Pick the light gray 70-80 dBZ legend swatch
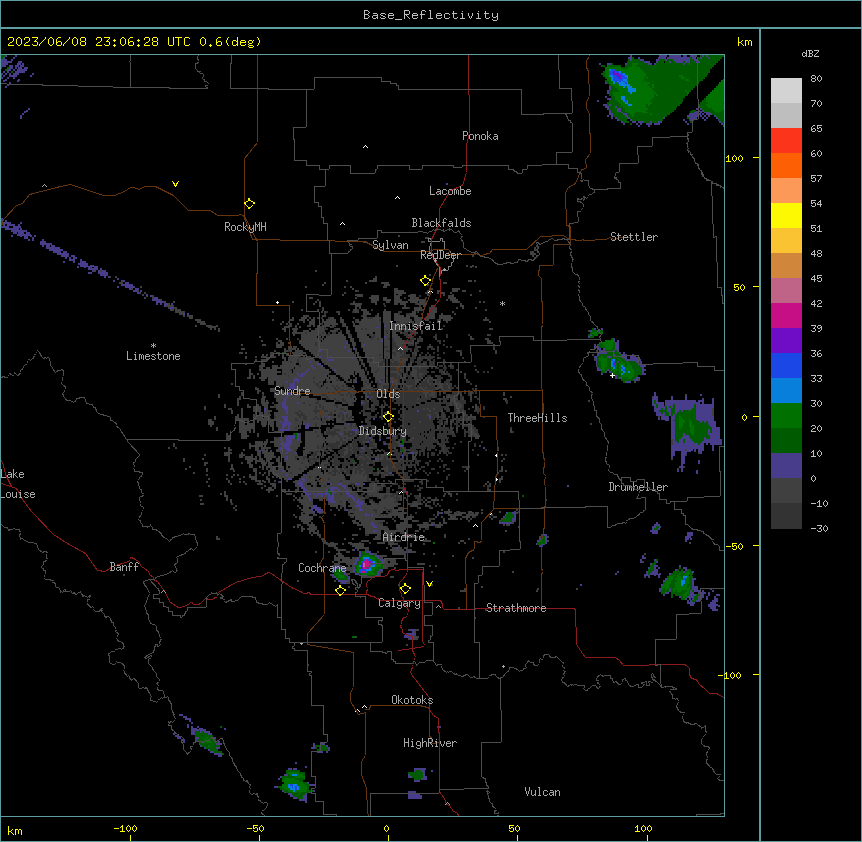 (786, 91)
